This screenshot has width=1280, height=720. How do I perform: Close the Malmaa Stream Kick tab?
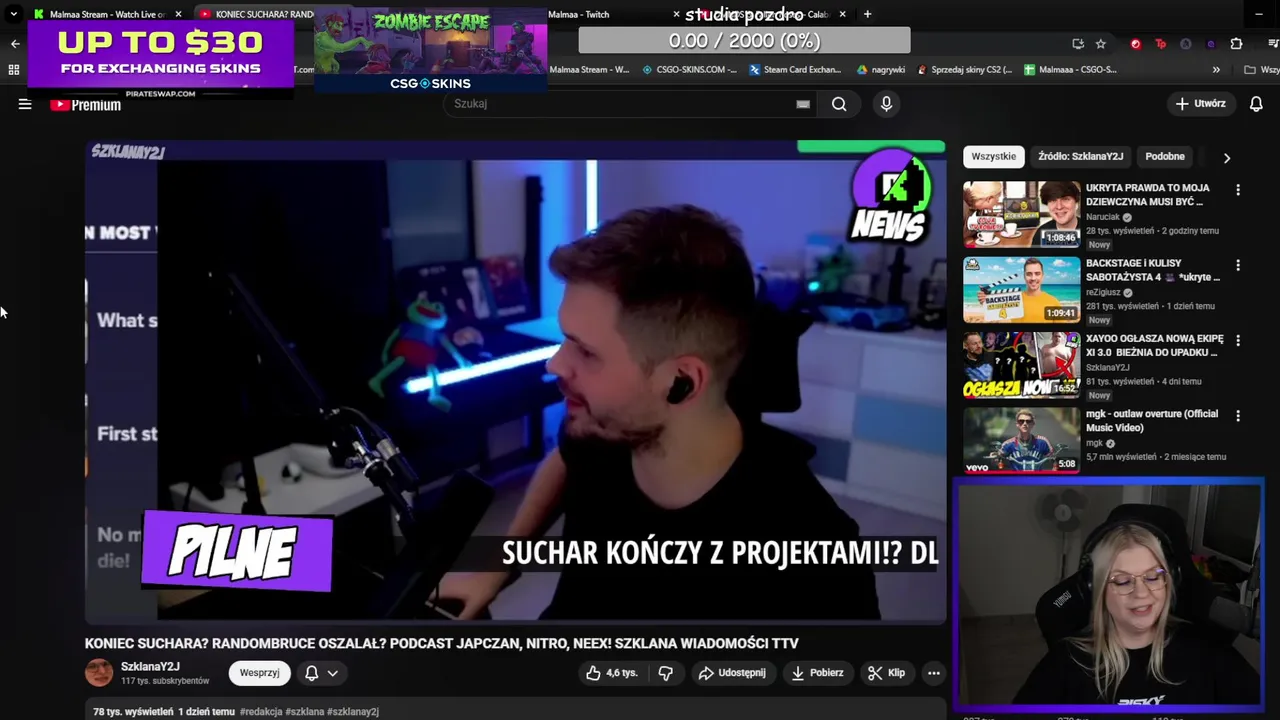click(x=178, y=14)
